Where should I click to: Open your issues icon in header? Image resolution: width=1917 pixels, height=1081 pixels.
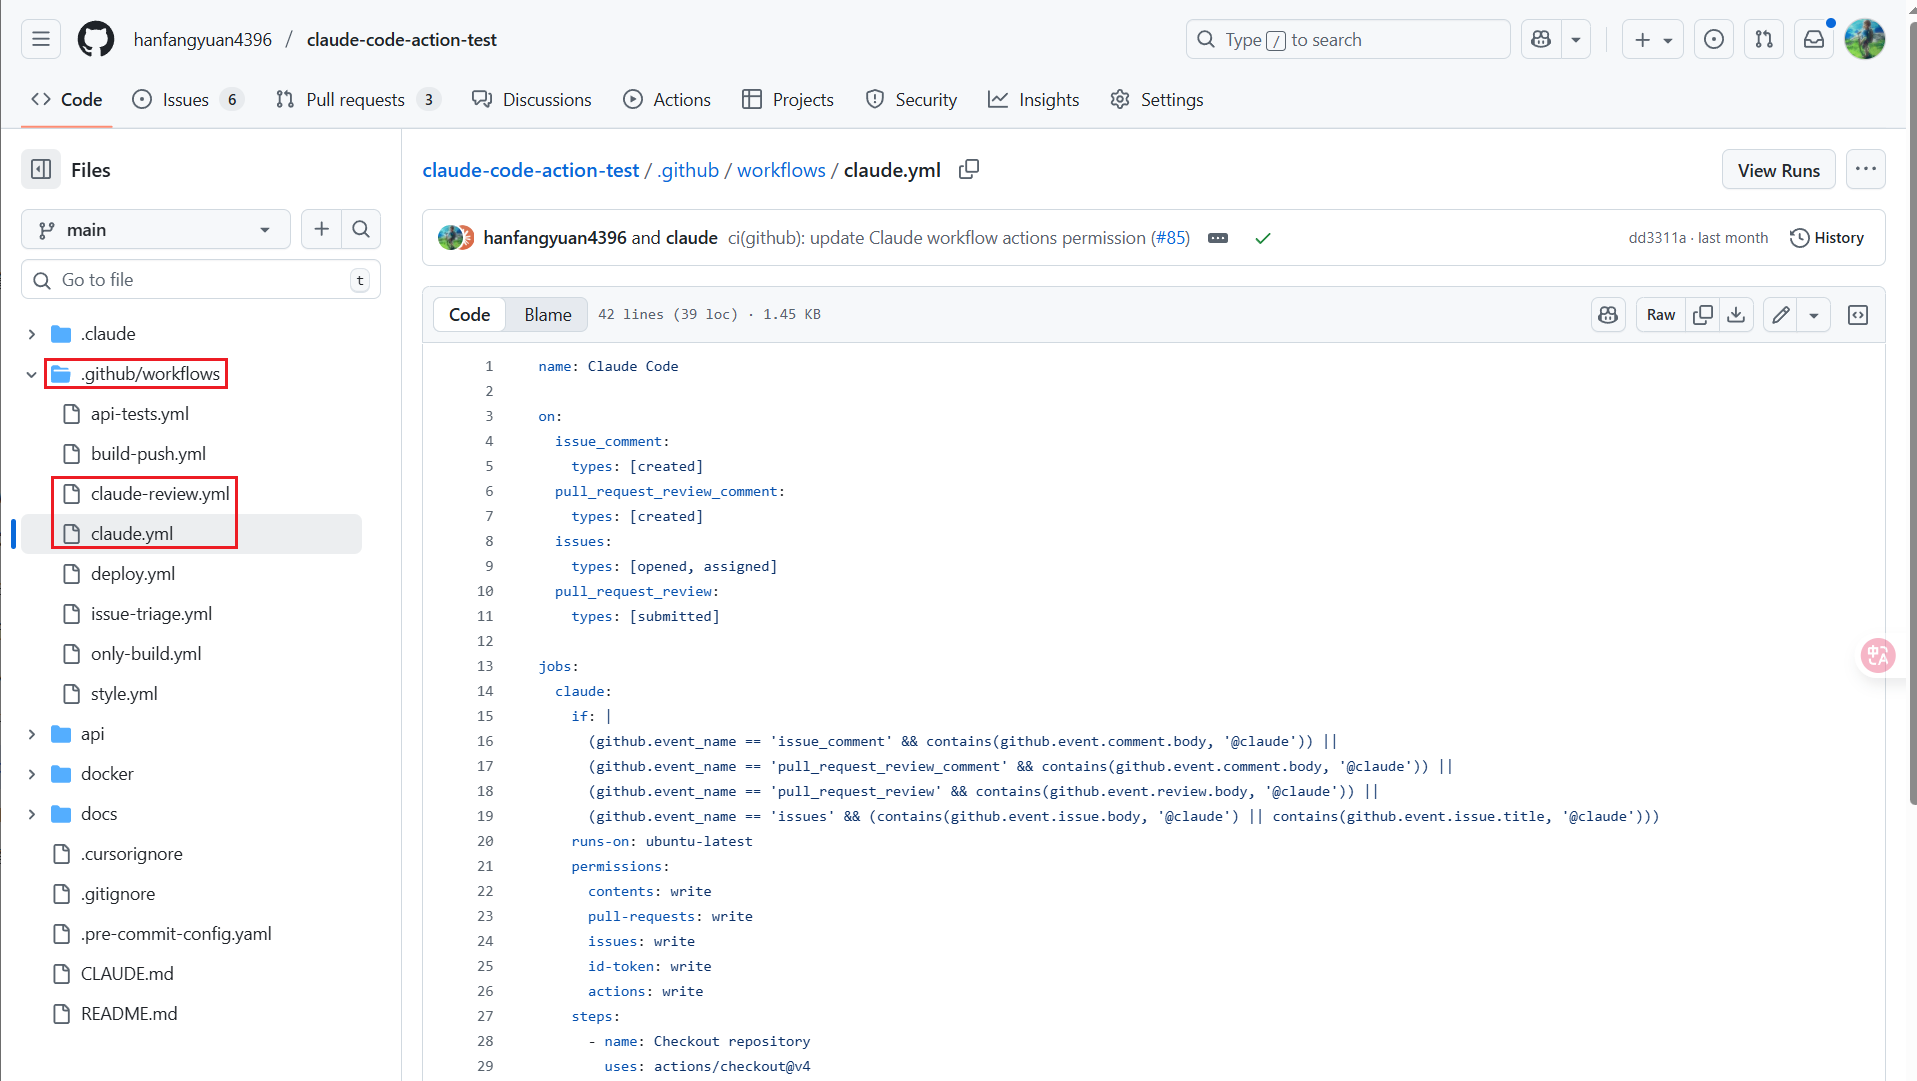(1714, 39)
